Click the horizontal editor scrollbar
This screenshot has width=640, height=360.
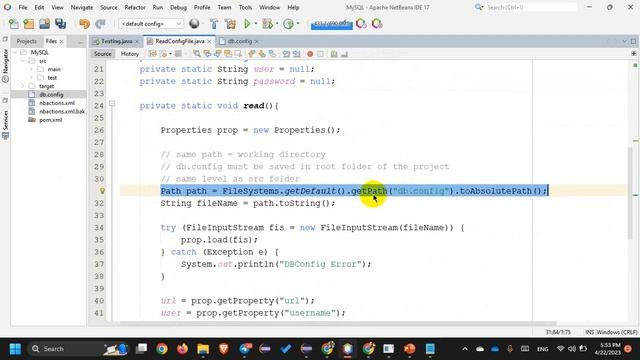[339, 324]
